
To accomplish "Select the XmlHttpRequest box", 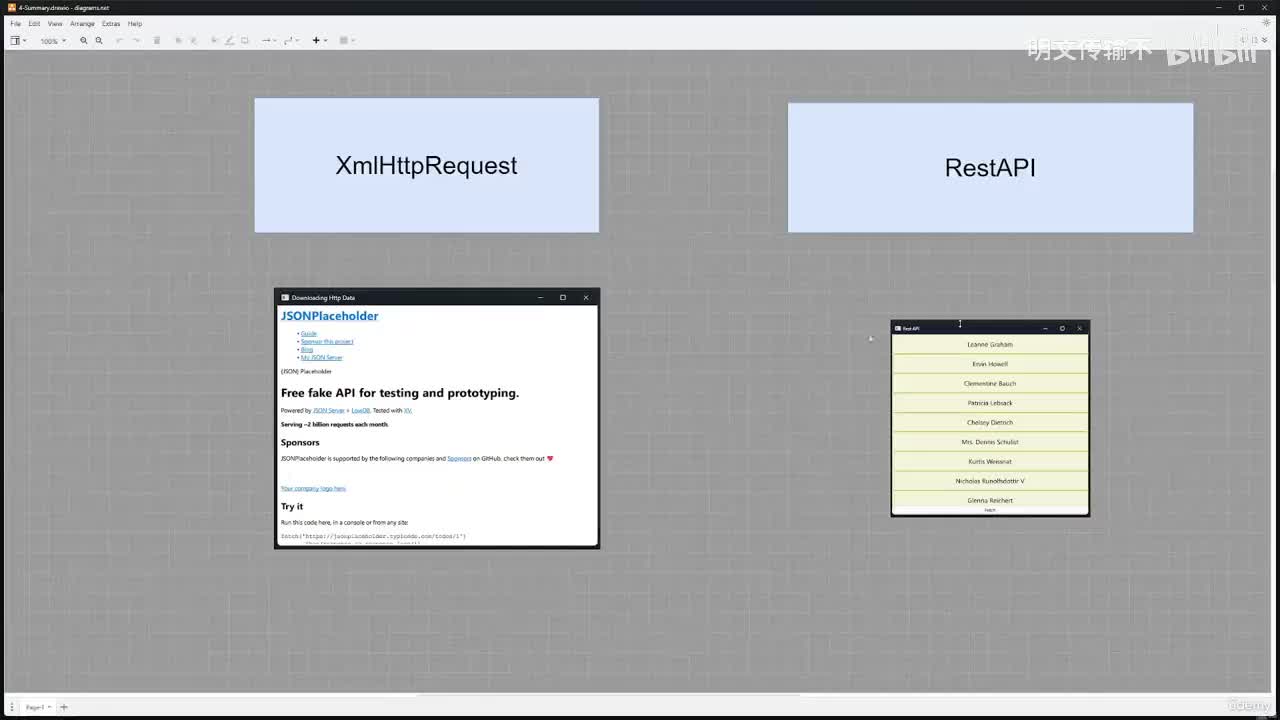I will click(x=427, y=165).
